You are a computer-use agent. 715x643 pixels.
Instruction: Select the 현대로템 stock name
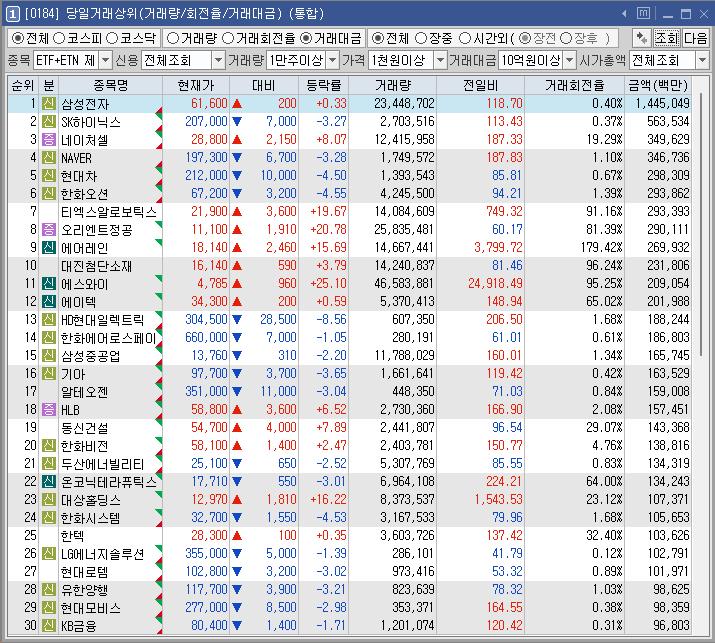[x=85, y=572]
